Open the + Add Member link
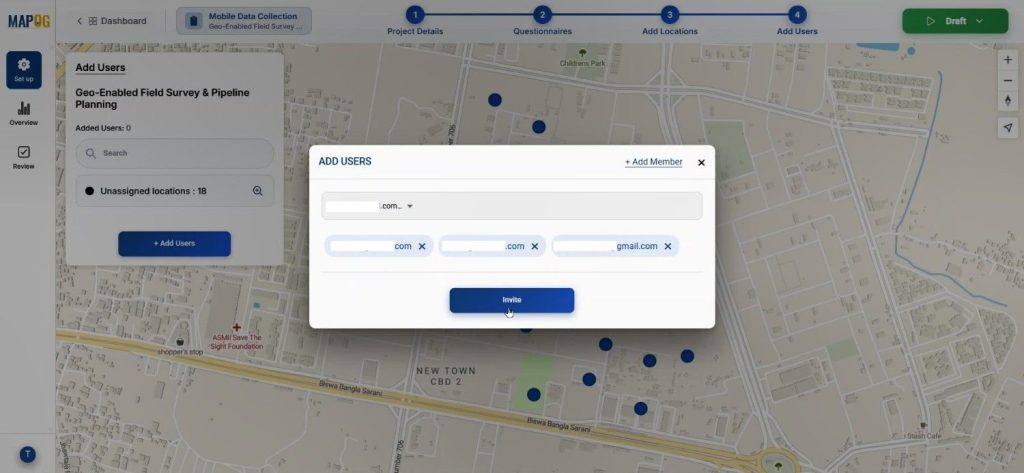 pos(654,162)
